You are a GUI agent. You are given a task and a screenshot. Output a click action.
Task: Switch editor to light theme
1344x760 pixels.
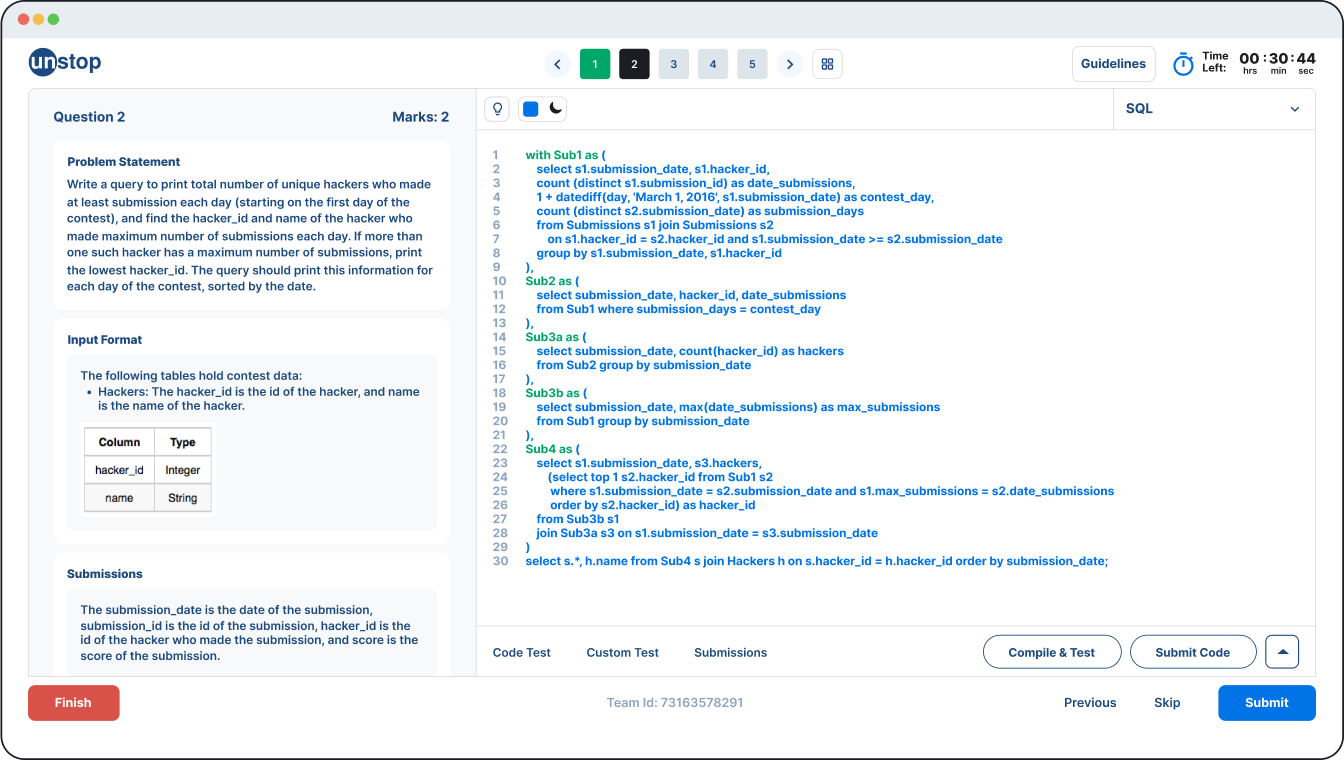tap(531, 109)
